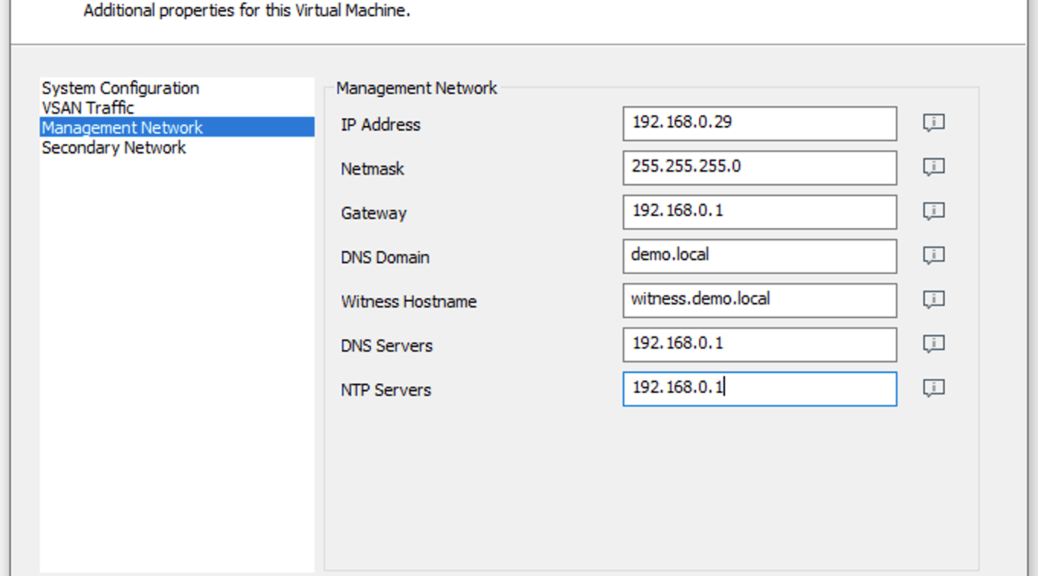This screenshot has width=1038, height=576.
Task: Select the DNS Domain field containing demo.local
Action: tap(759, 256)
